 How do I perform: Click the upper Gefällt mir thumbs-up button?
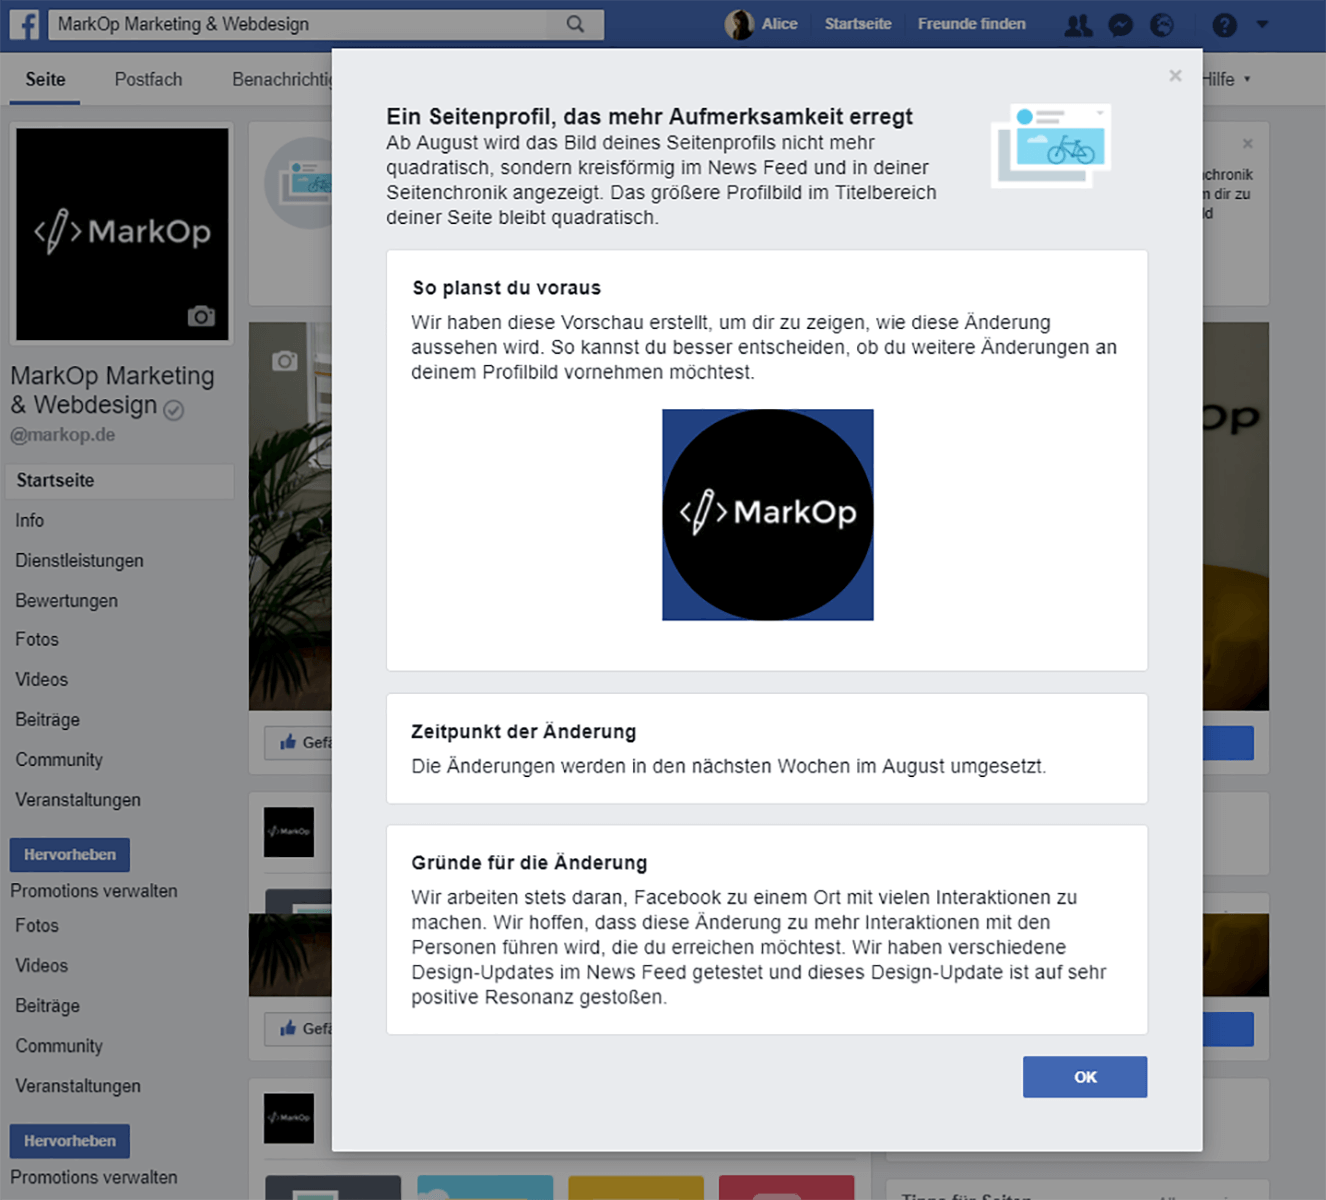[298, 742]
